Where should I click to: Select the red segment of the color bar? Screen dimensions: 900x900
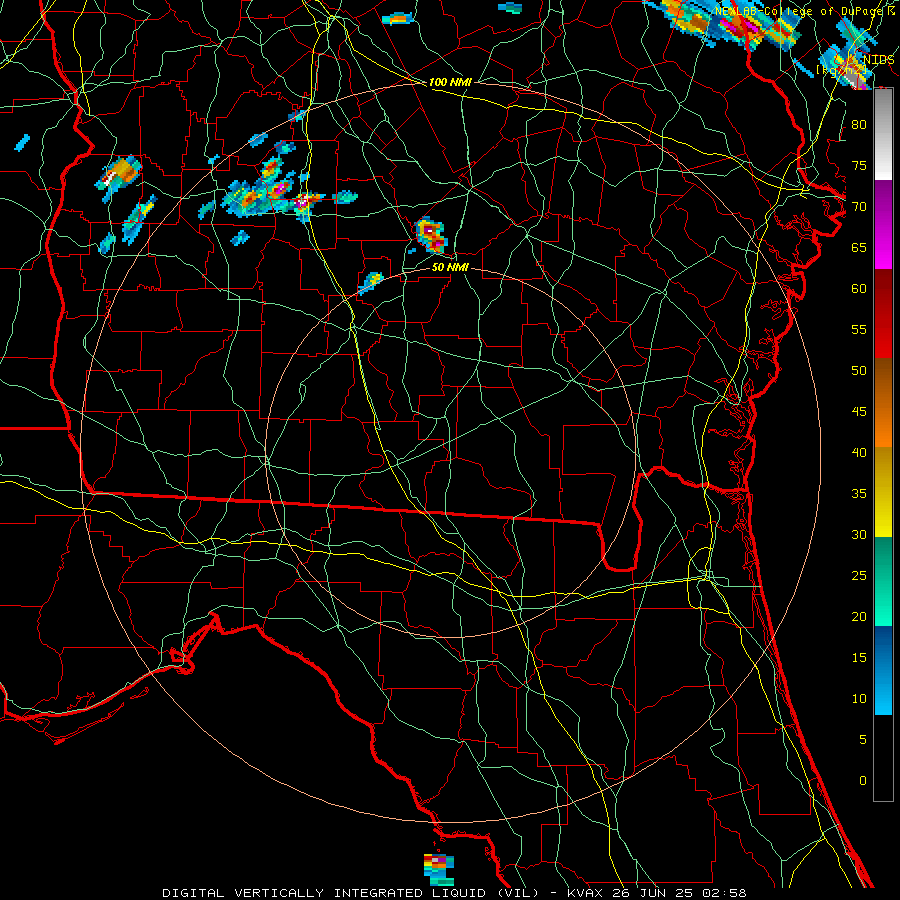click(883, 314)
